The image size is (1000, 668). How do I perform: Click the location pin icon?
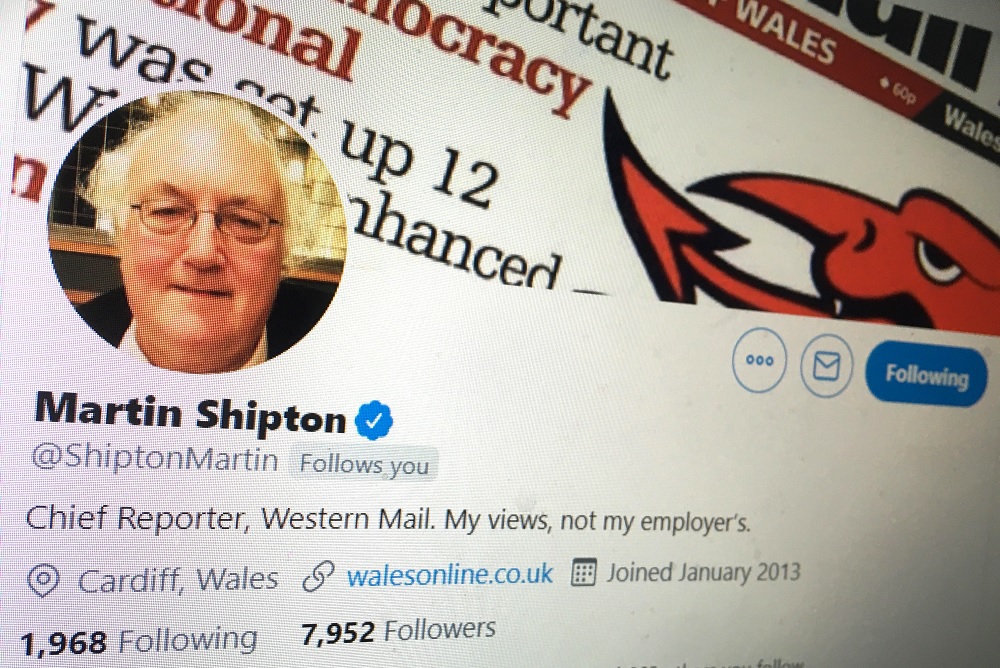pyautogui.click(x=43, y=581)
